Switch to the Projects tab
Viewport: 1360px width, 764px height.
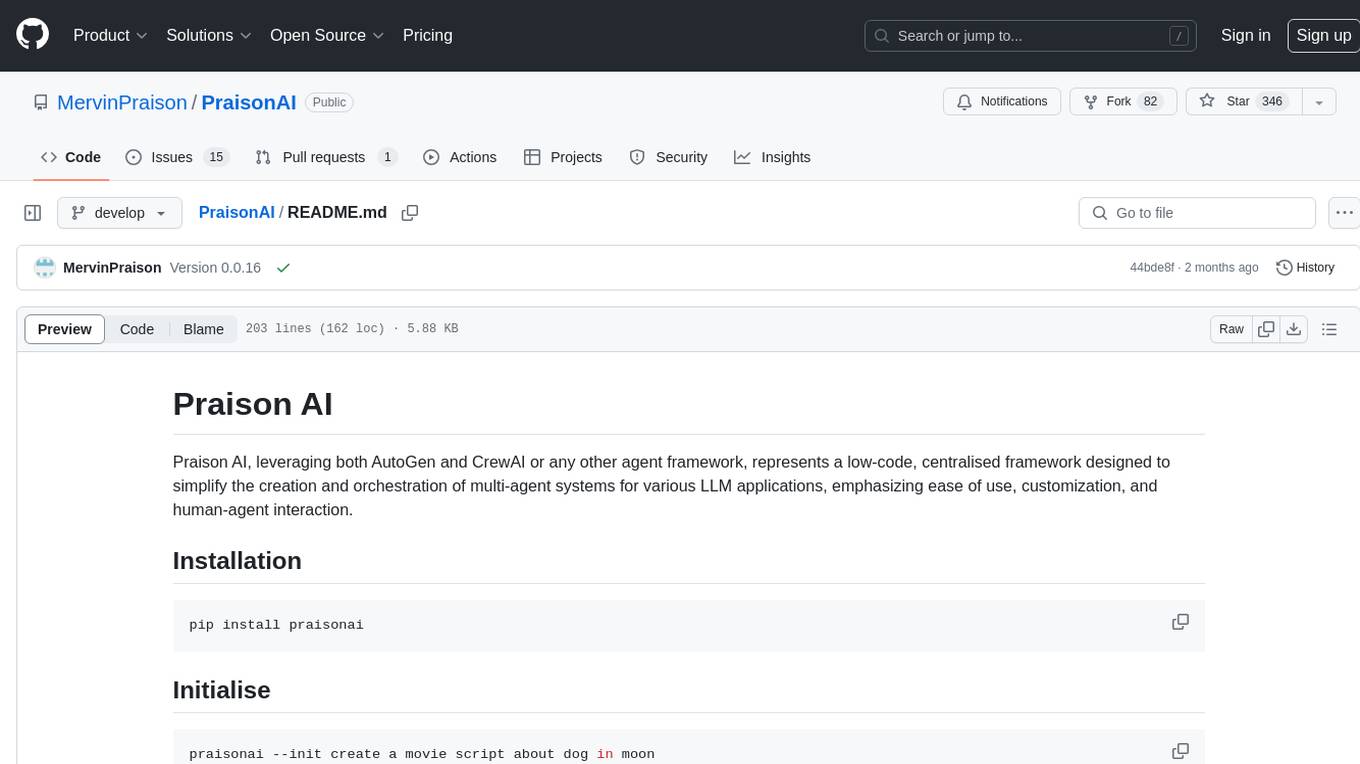pyautogui.click(x=563, y=157)
